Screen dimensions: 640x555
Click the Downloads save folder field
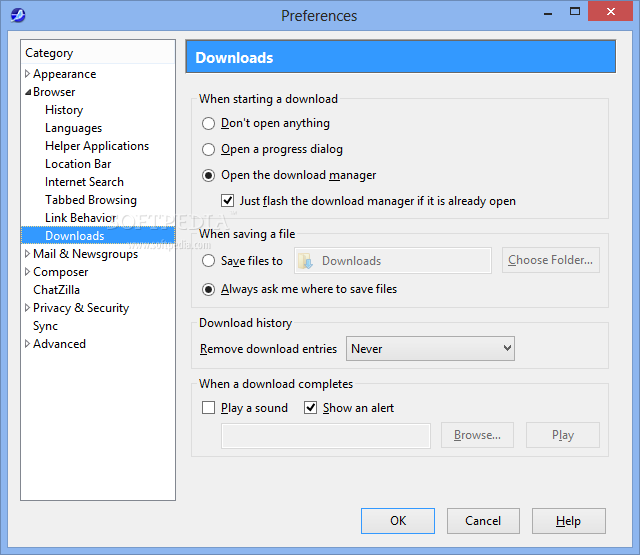pos(393,261)
